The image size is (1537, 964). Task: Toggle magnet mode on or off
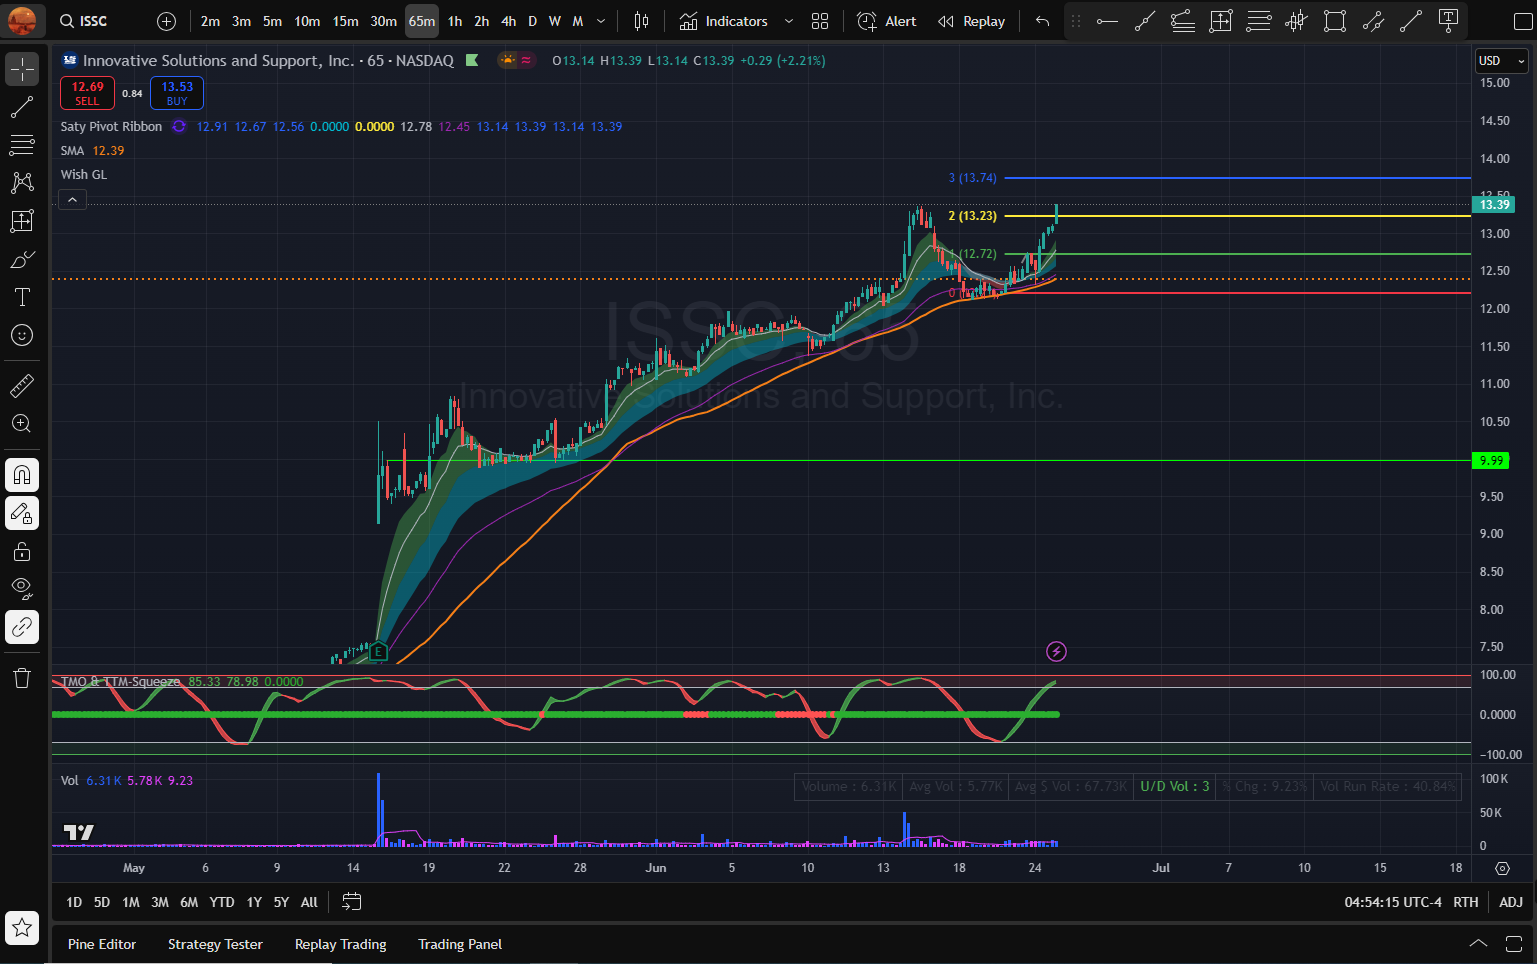pos(22,475)
